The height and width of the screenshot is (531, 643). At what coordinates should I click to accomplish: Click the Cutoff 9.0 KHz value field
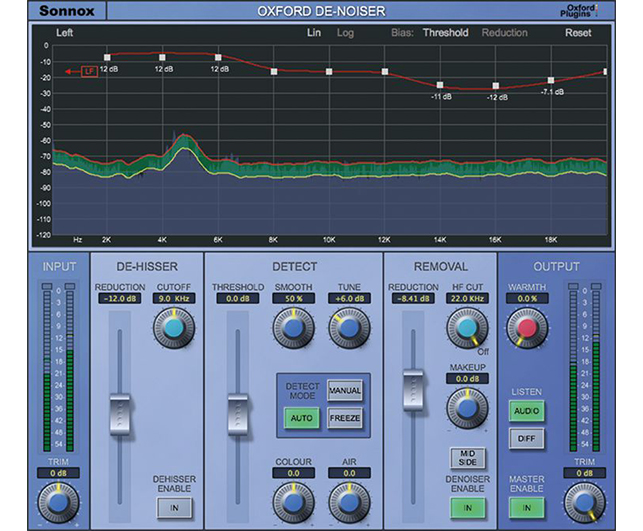(174, 299)
